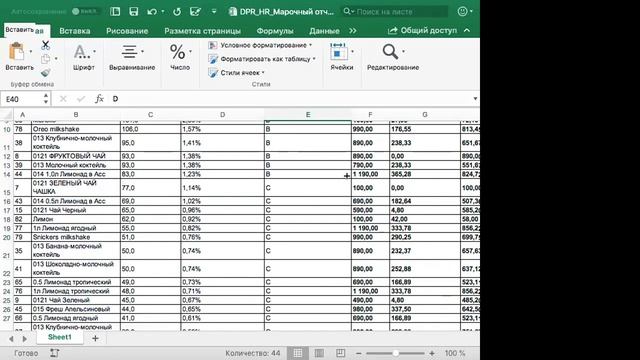Open the Редактирование editing group
This screenshot has width=640, height=360.
pyautogui.click(x=393, y=57)
